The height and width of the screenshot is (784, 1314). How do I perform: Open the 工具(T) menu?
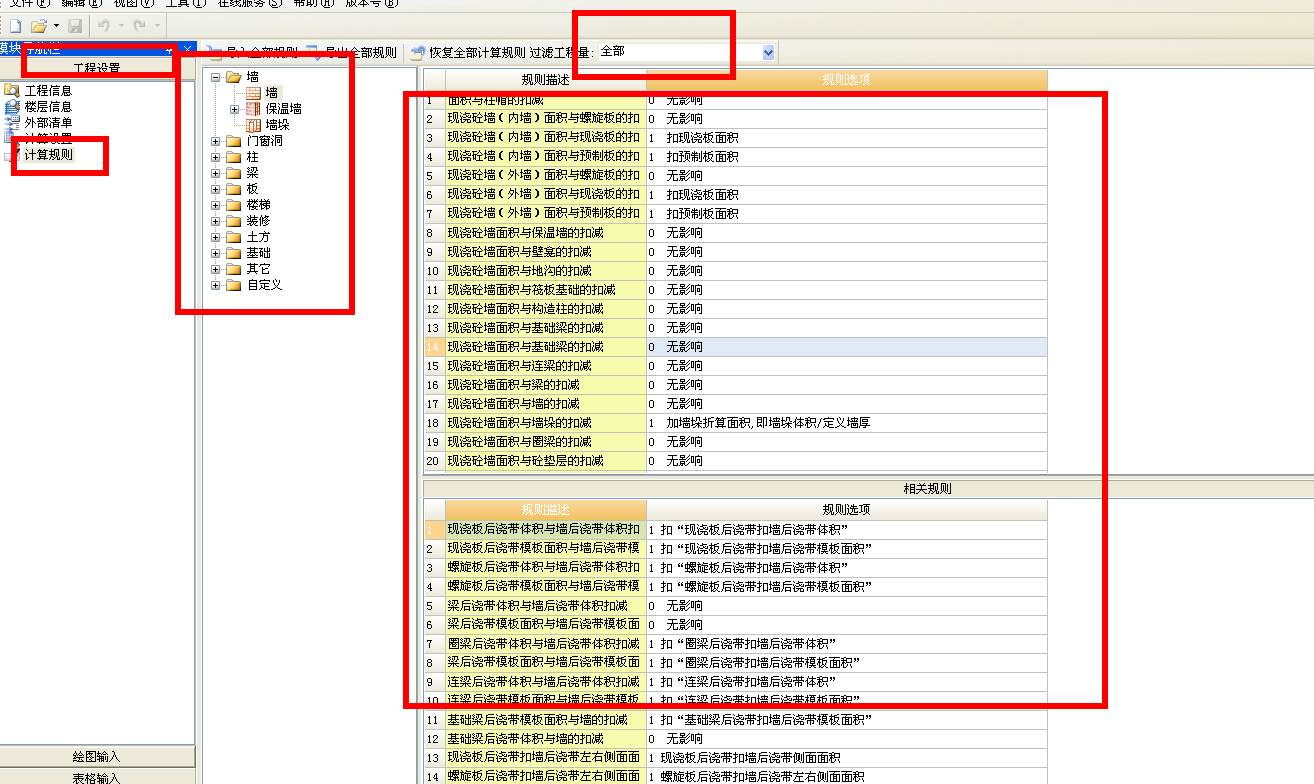click(x=185, y=4)
